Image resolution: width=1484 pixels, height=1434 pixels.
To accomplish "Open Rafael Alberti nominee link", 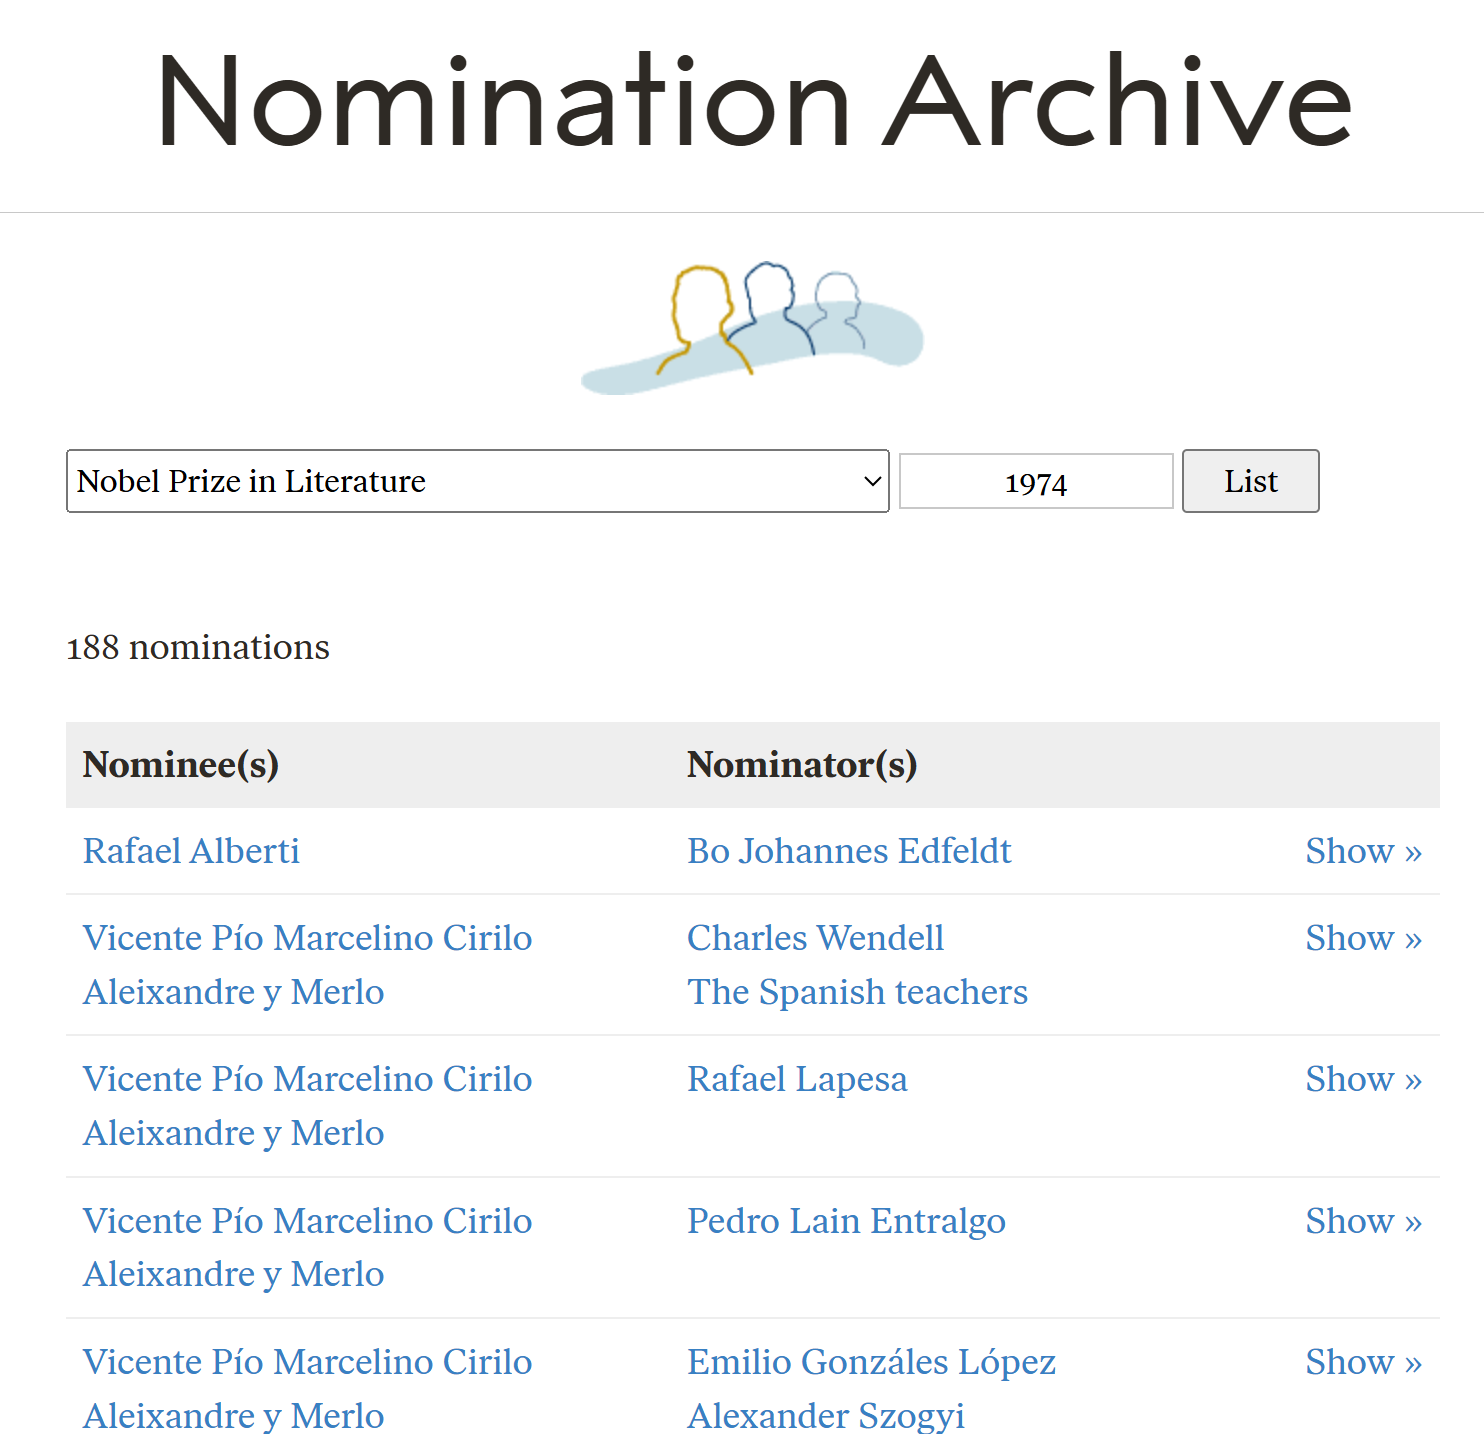I will pyautogui.click(x=191, y=851).
